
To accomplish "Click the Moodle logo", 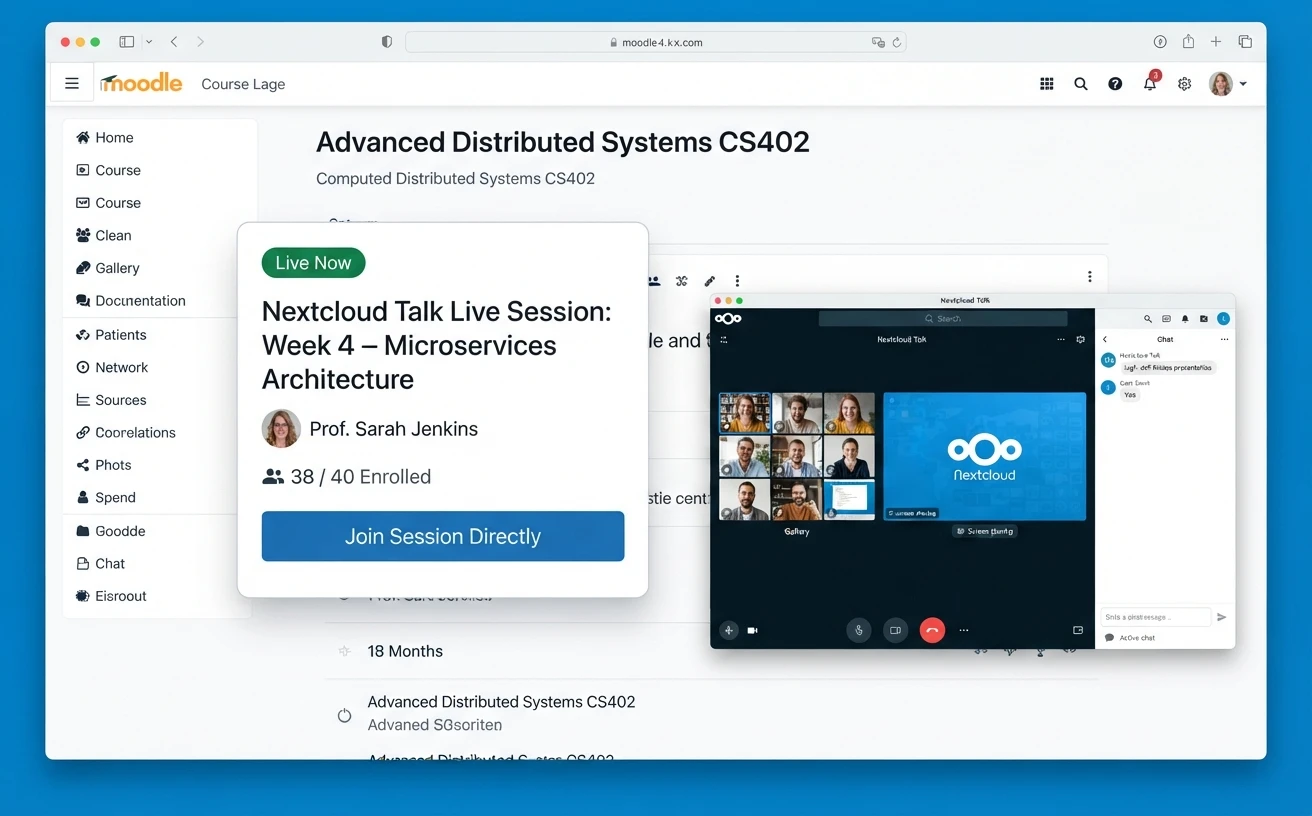I will 141,83.
